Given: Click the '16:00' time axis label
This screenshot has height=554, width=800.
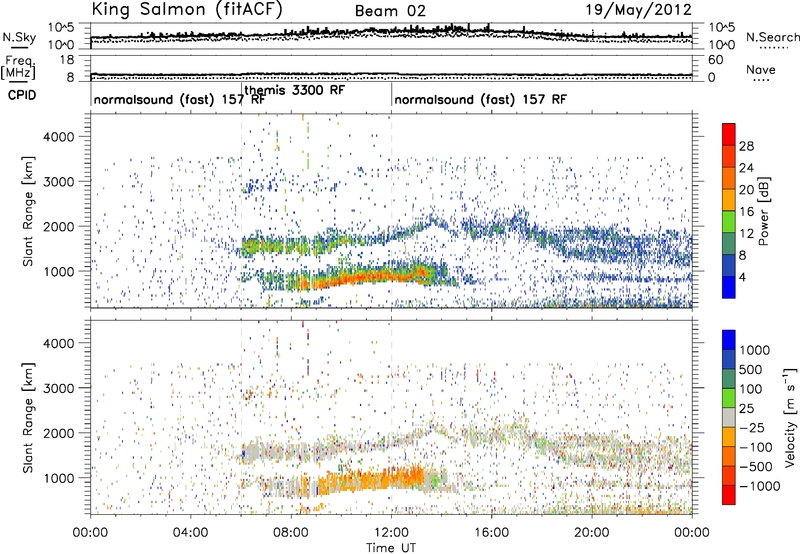Looking at the screenshot, I should click(491, 533).
